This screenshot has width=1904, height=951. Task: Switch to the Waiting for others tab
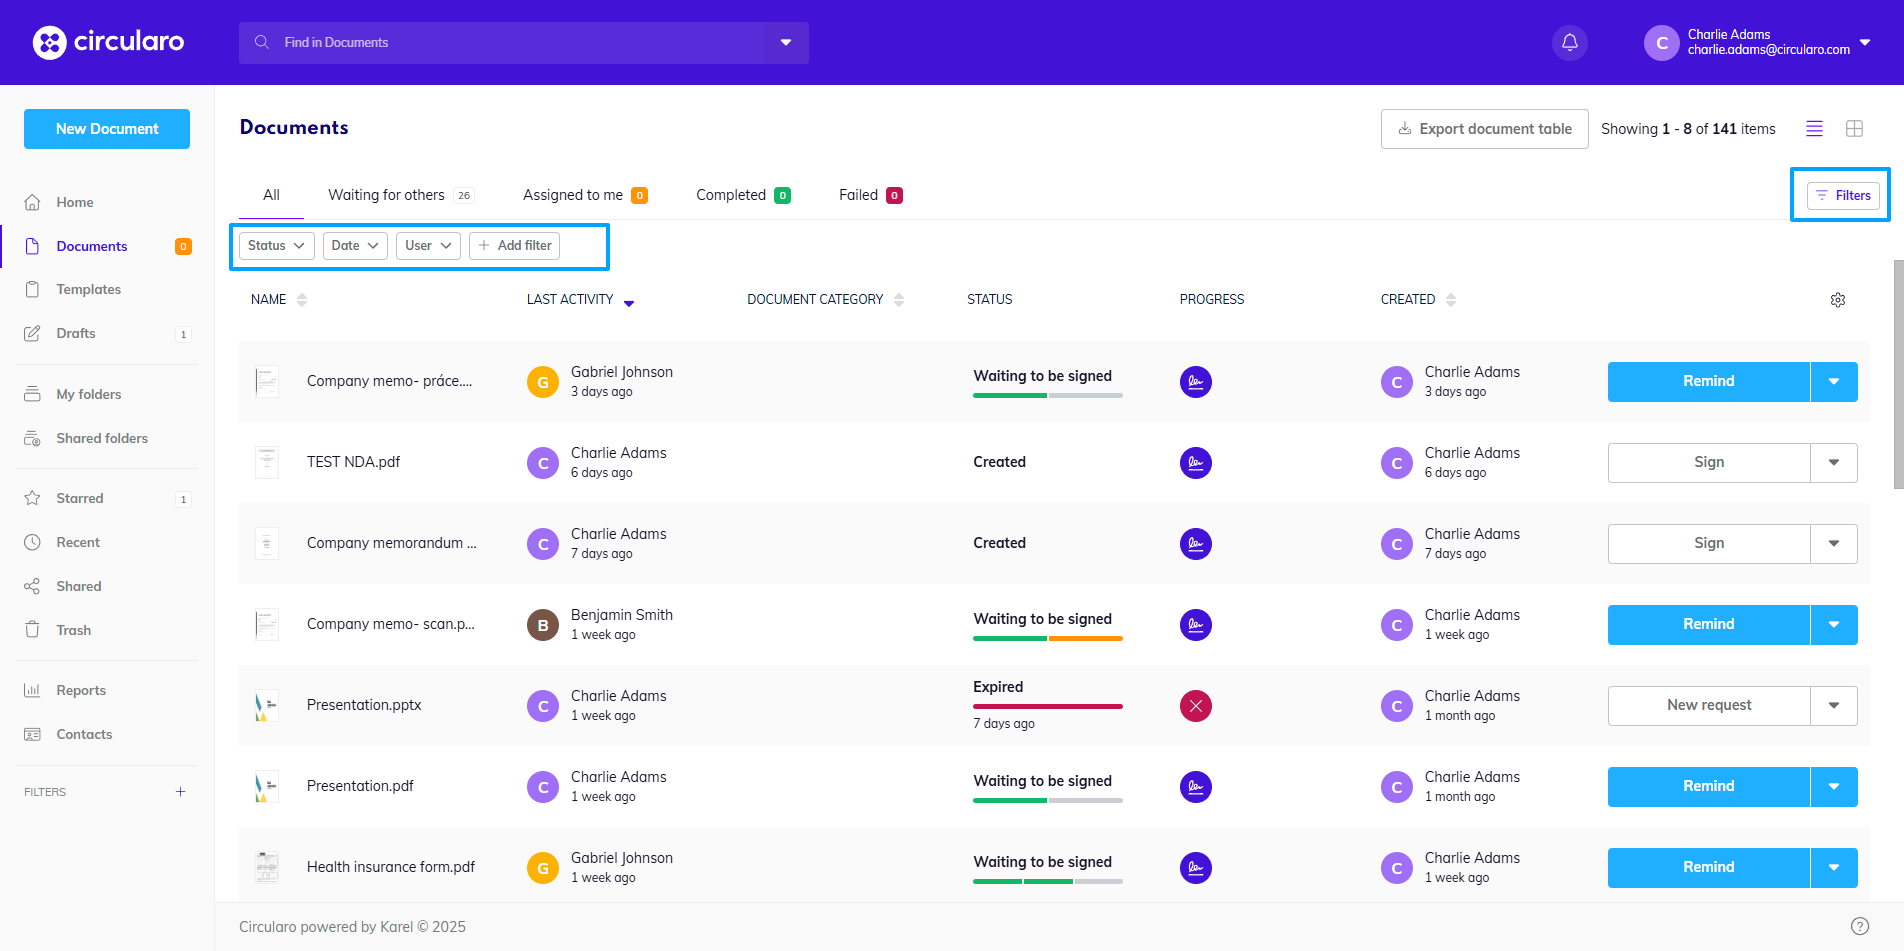(386, 195)
